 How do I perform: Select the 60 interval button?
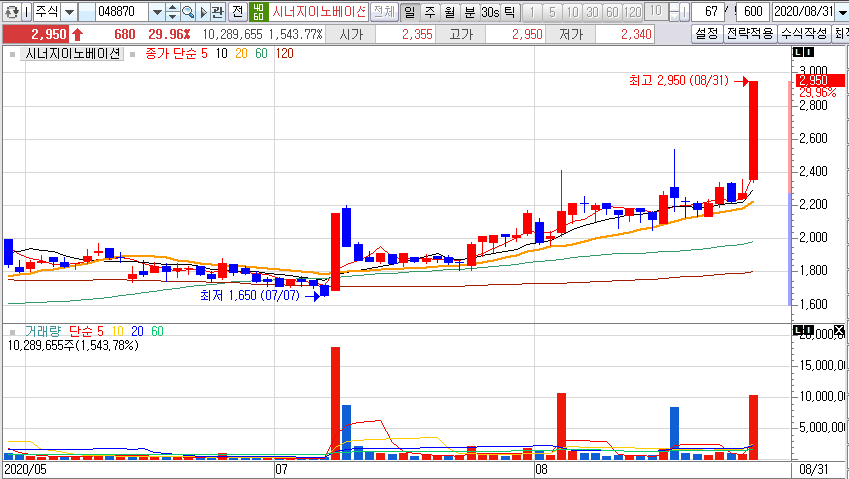[x=612, y=11]
